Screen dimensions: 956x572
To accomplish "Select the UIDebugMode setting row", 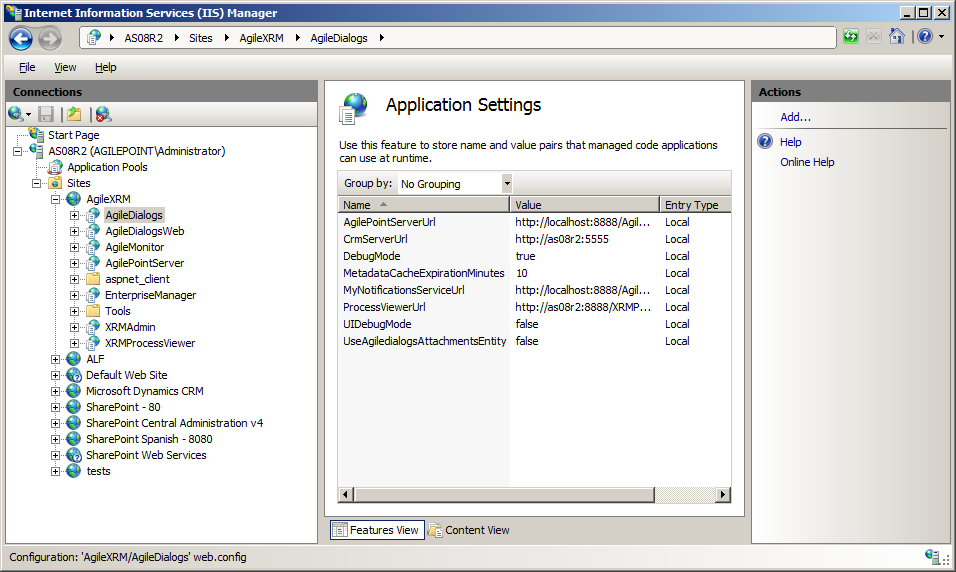I will pyautogui.click(x=534, y=324).
